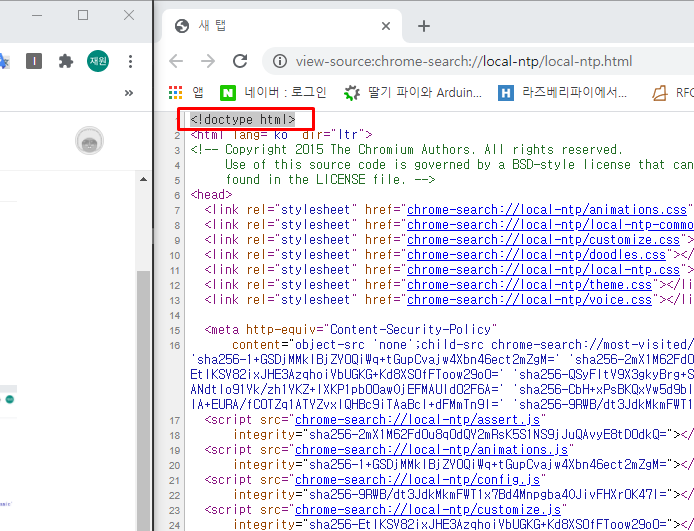Close the 새 탭 tab
This screenshot has height=531, width=694.
coord(386,26)
